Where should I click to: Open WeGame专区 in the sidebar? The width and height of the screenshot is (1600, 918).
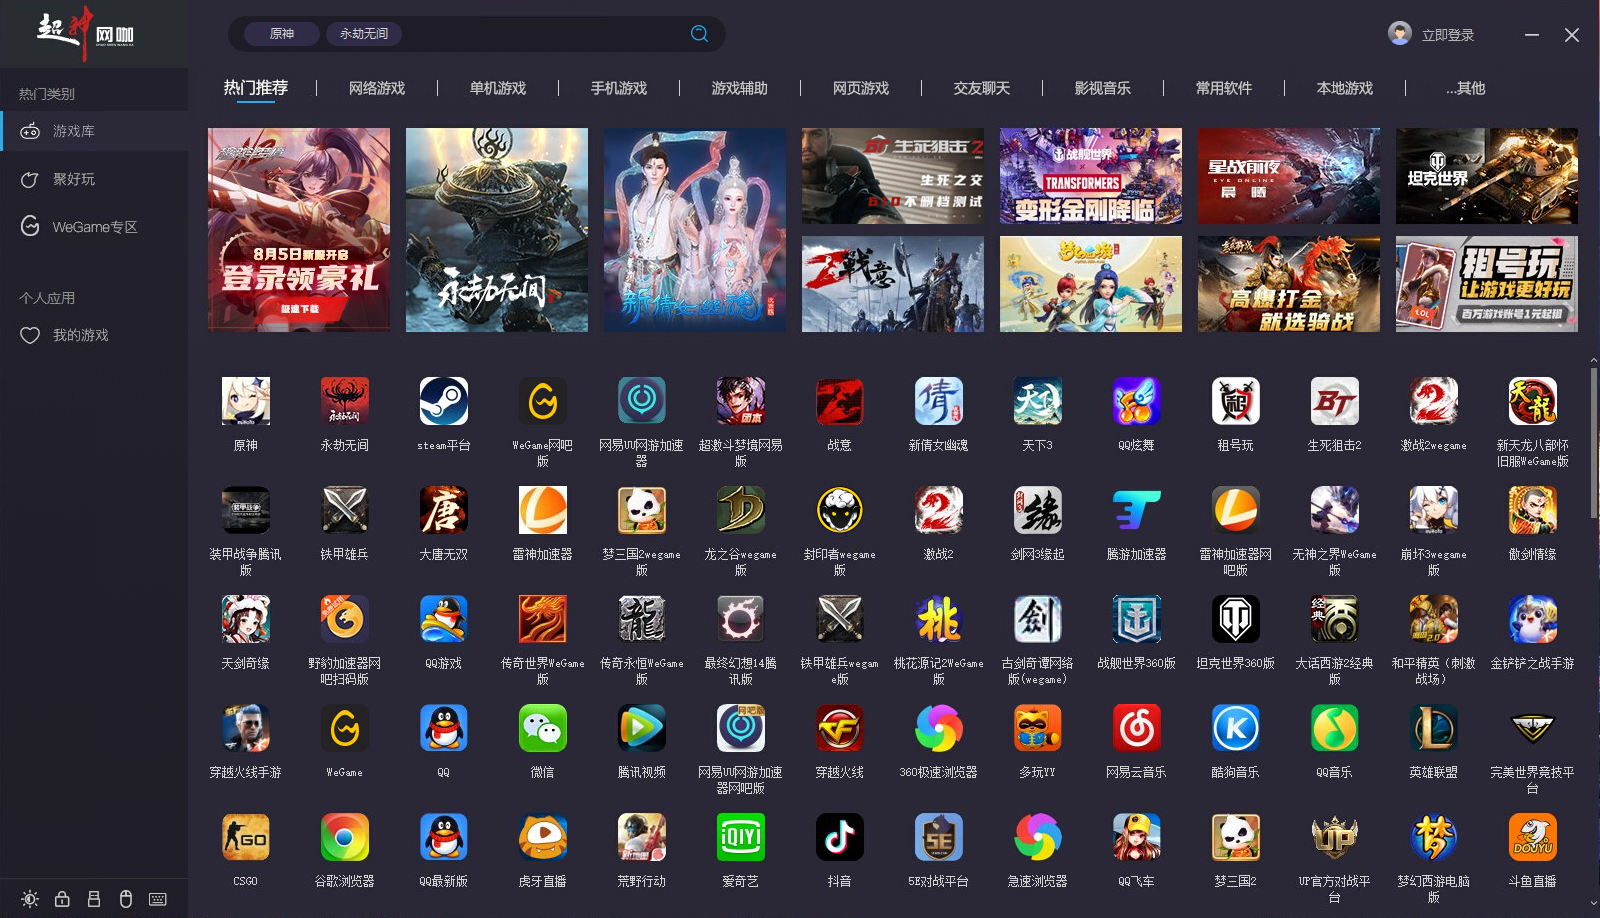click(x=94, y=227)
